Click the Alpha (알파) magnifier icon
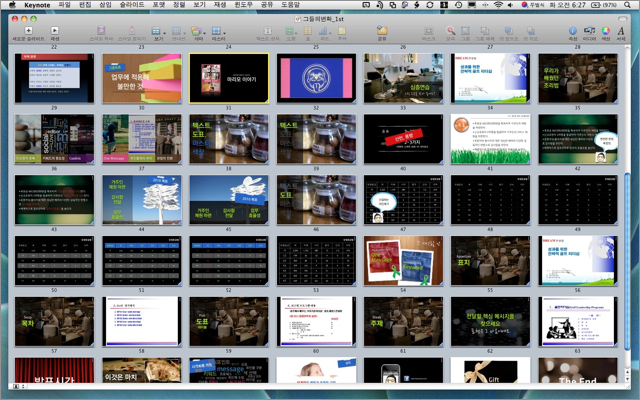This screenshot has height=400, width=640. (450, 31)
